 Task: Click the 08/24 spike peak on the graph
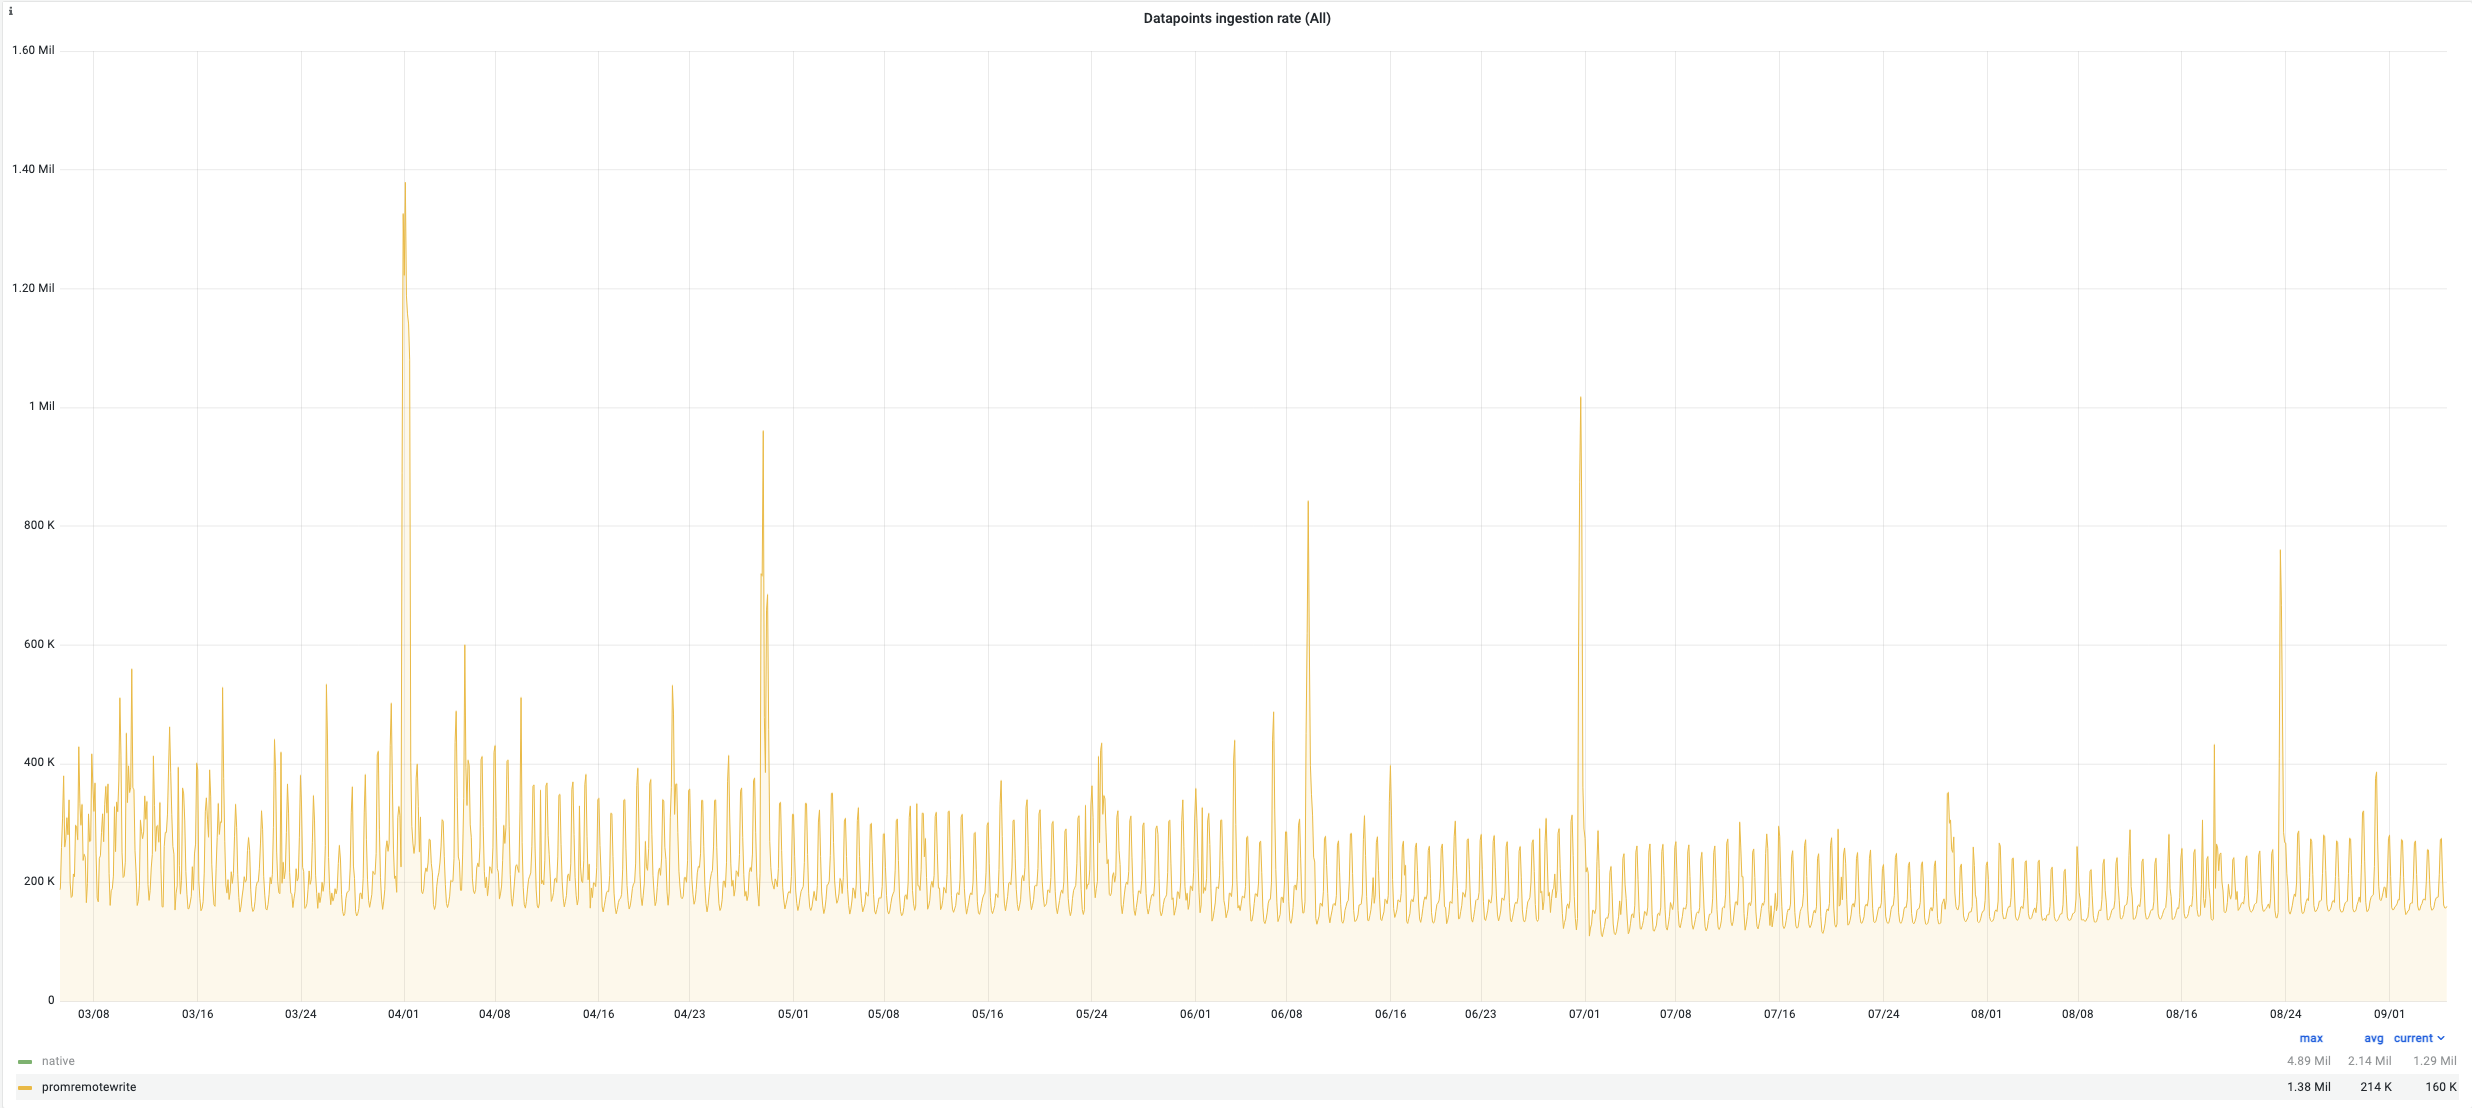(x=2280, y=552)
